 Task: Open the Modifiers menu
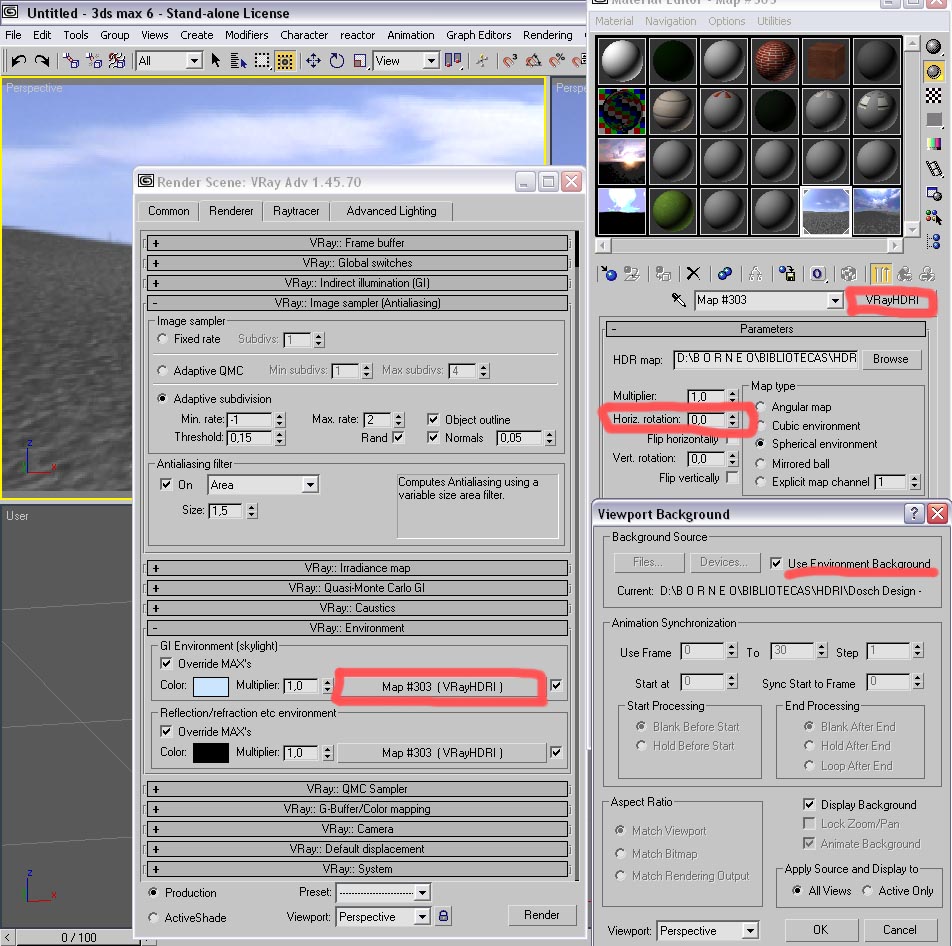[246, 35]
